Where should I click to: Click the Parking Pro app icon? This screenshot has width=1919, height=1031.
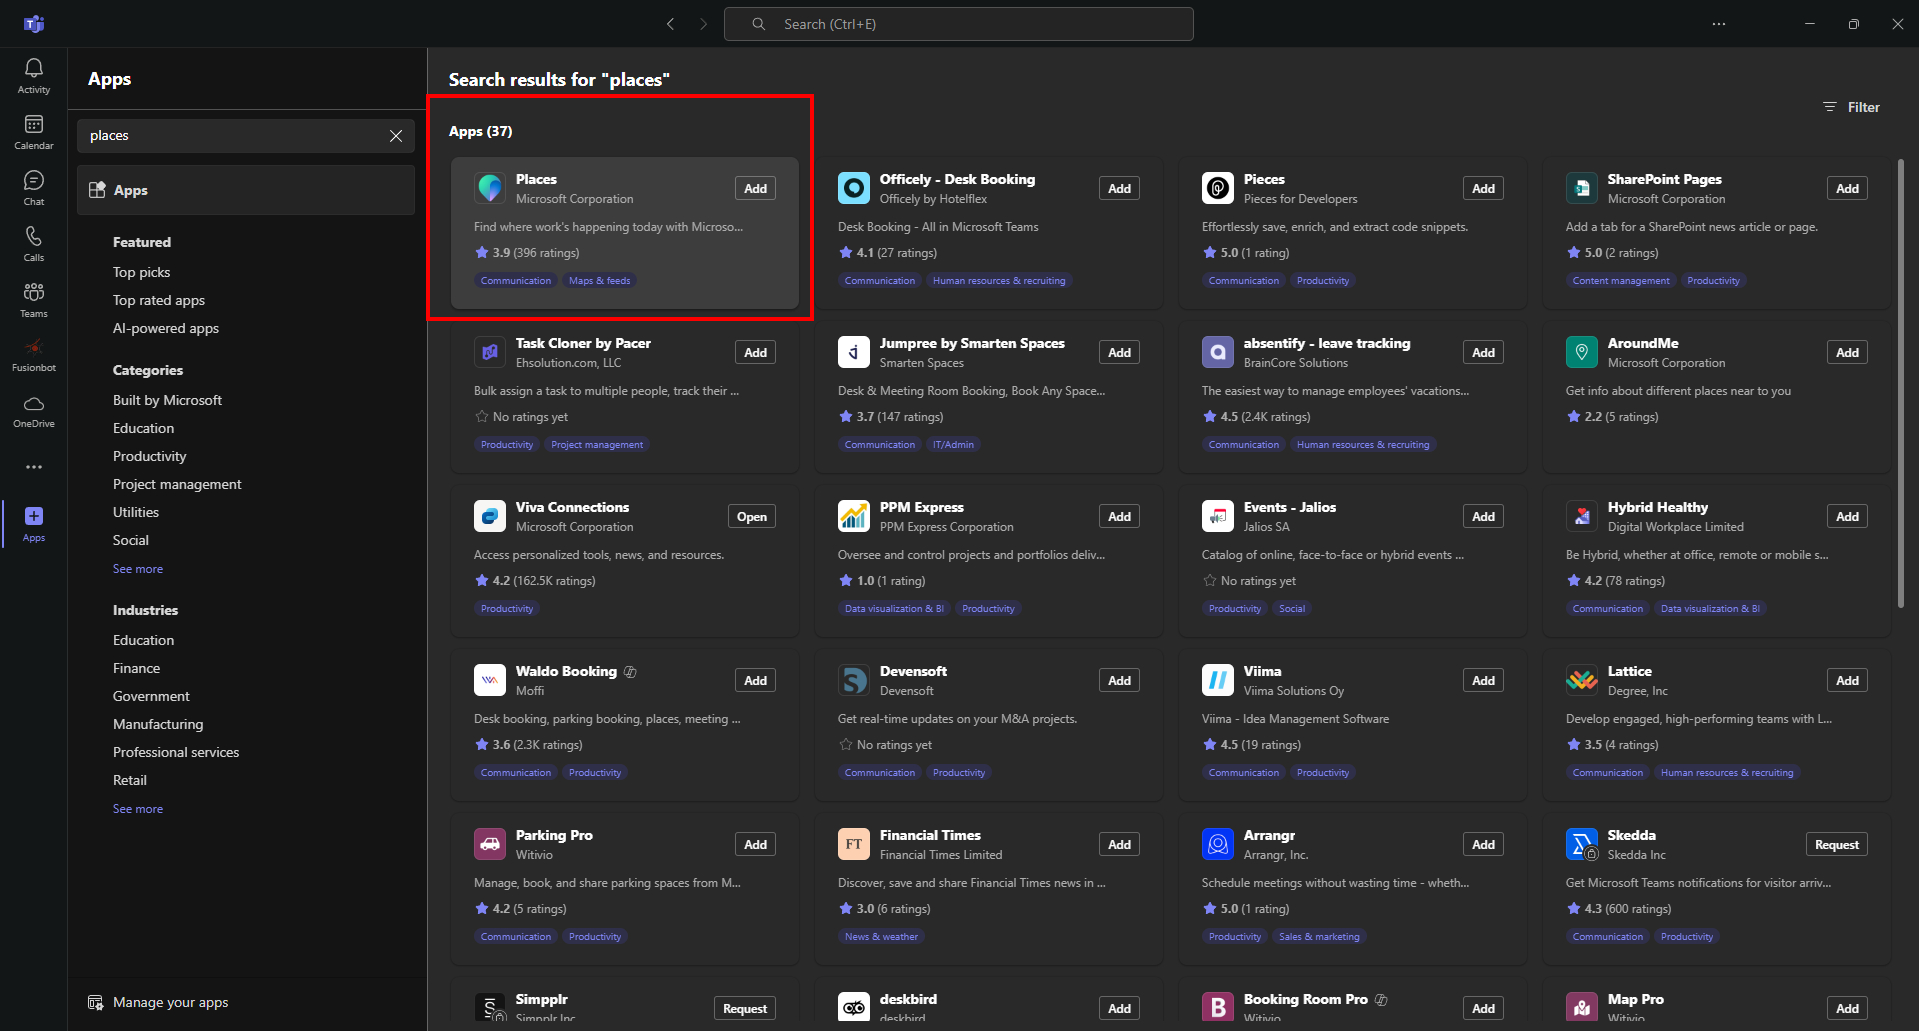click(x=490, y=844)
